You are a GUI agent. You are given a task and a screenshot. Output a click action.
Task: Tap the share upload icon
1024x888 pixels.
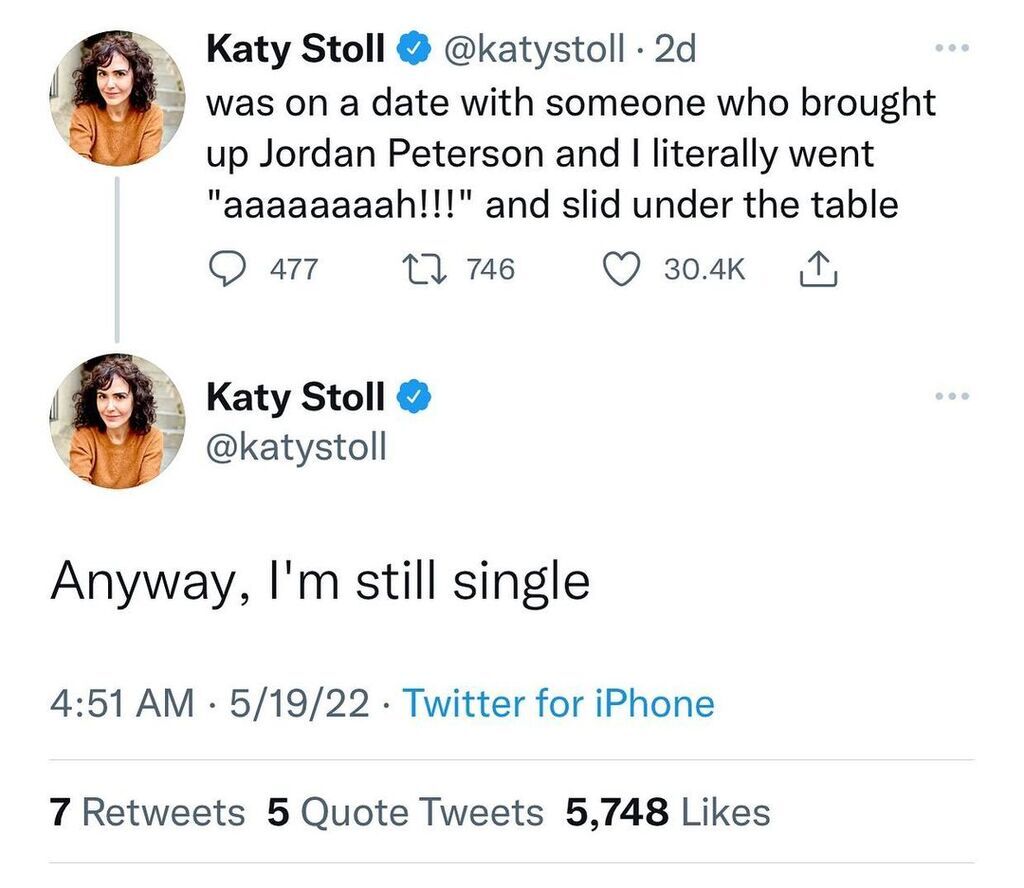pos(818,268)
